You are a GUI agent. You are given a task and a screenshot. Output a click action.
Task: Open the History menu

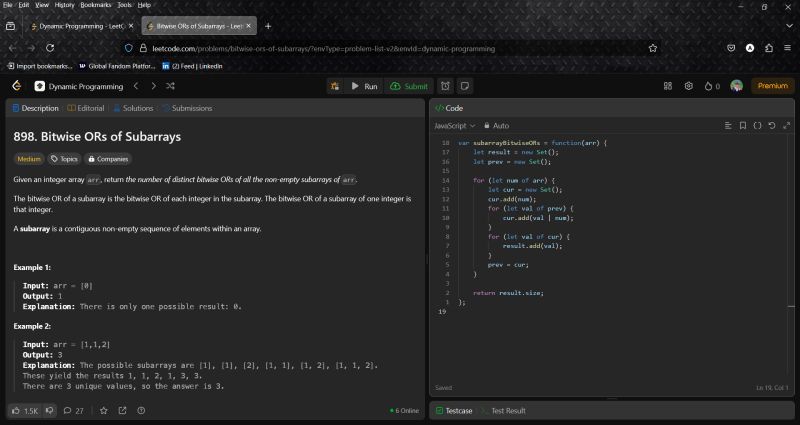64,5
